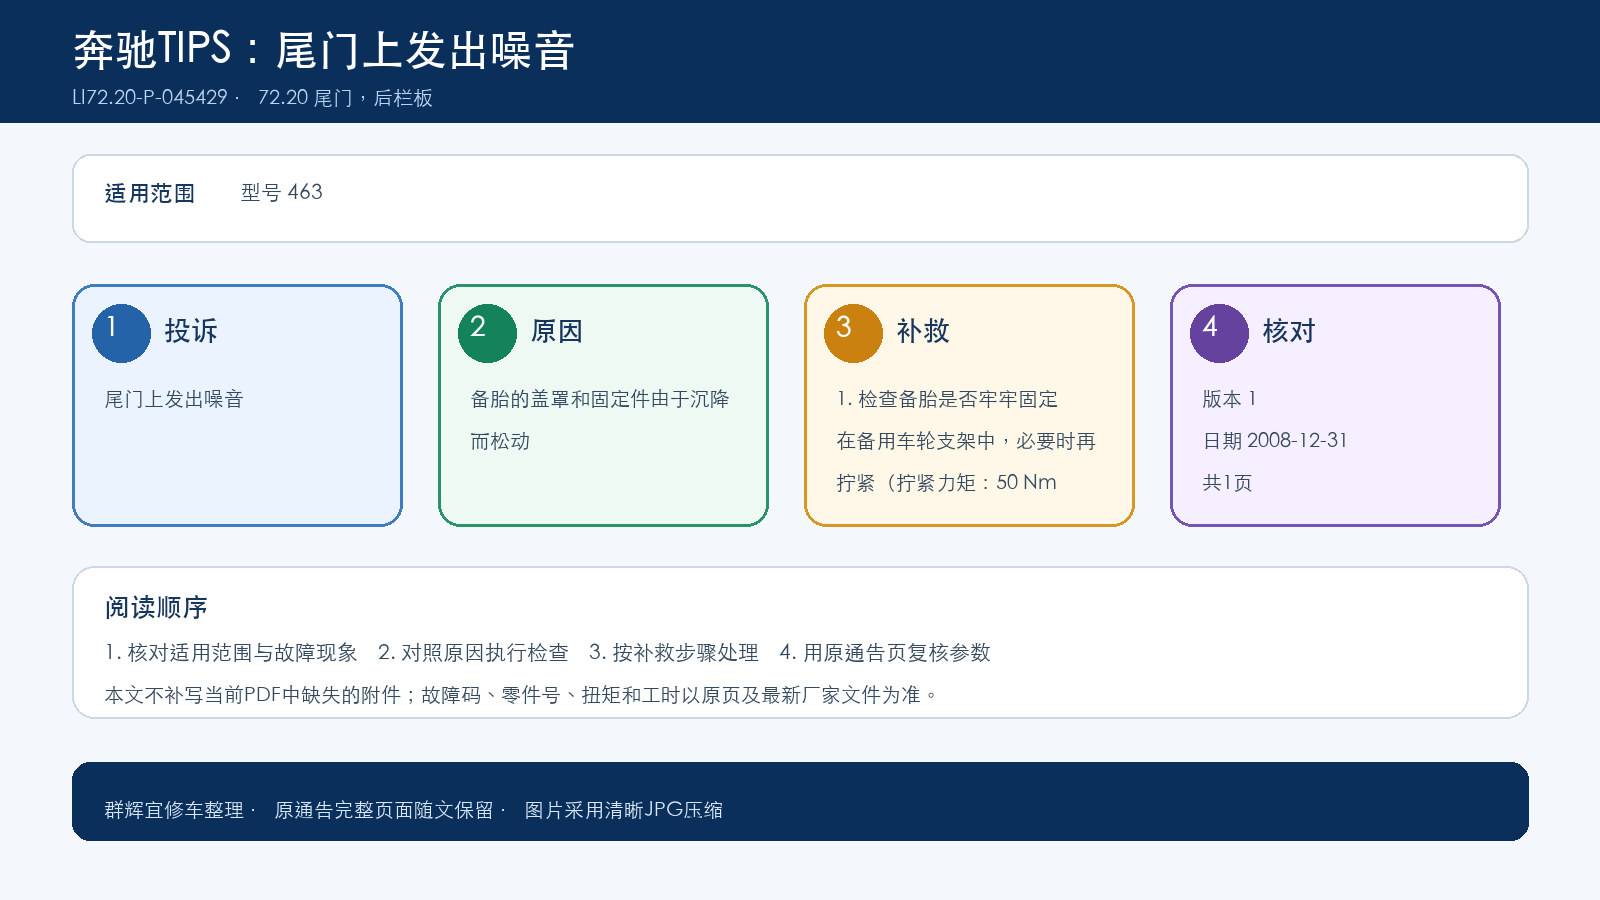Click the line 备胎的盖罩和固定件由于沉降
Viewport: 1600px width, 900px height.
pos(600,399)
